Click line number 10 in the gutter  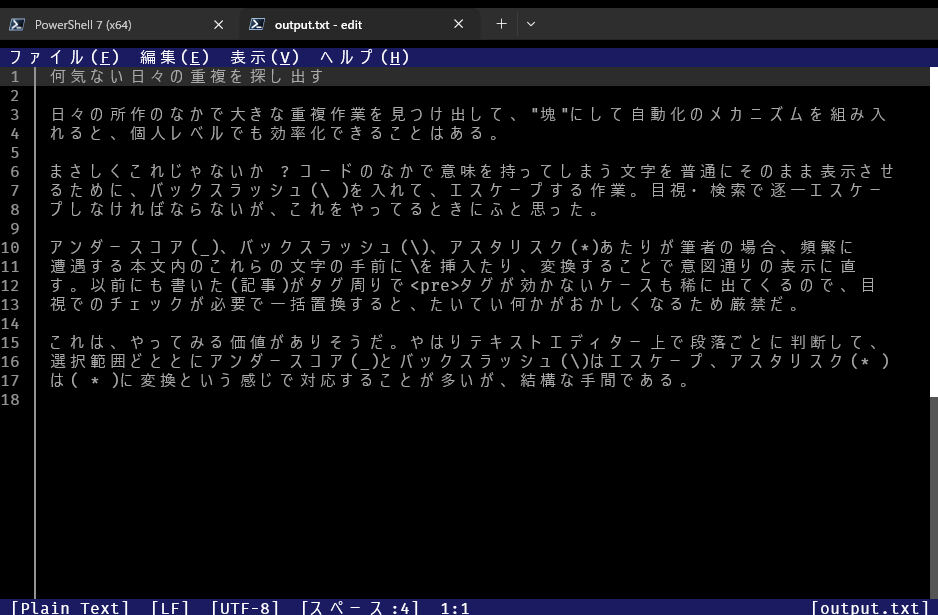10,248
